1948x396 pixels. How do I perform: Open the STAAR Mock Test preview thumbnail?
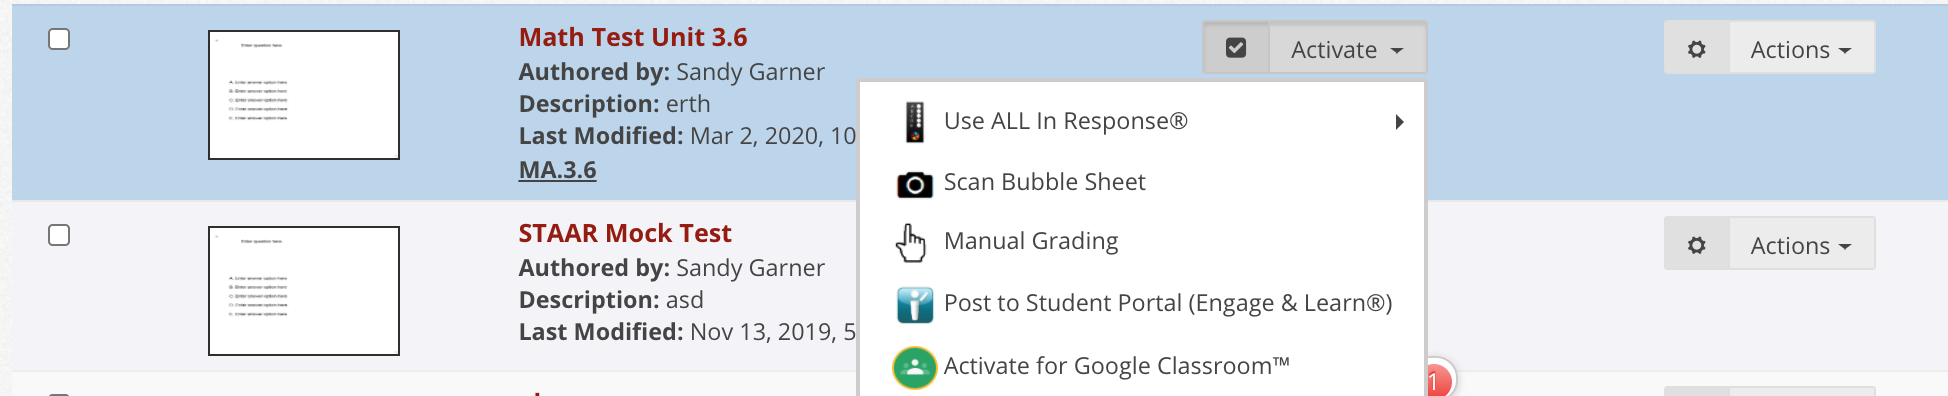[x=304, y=291]
